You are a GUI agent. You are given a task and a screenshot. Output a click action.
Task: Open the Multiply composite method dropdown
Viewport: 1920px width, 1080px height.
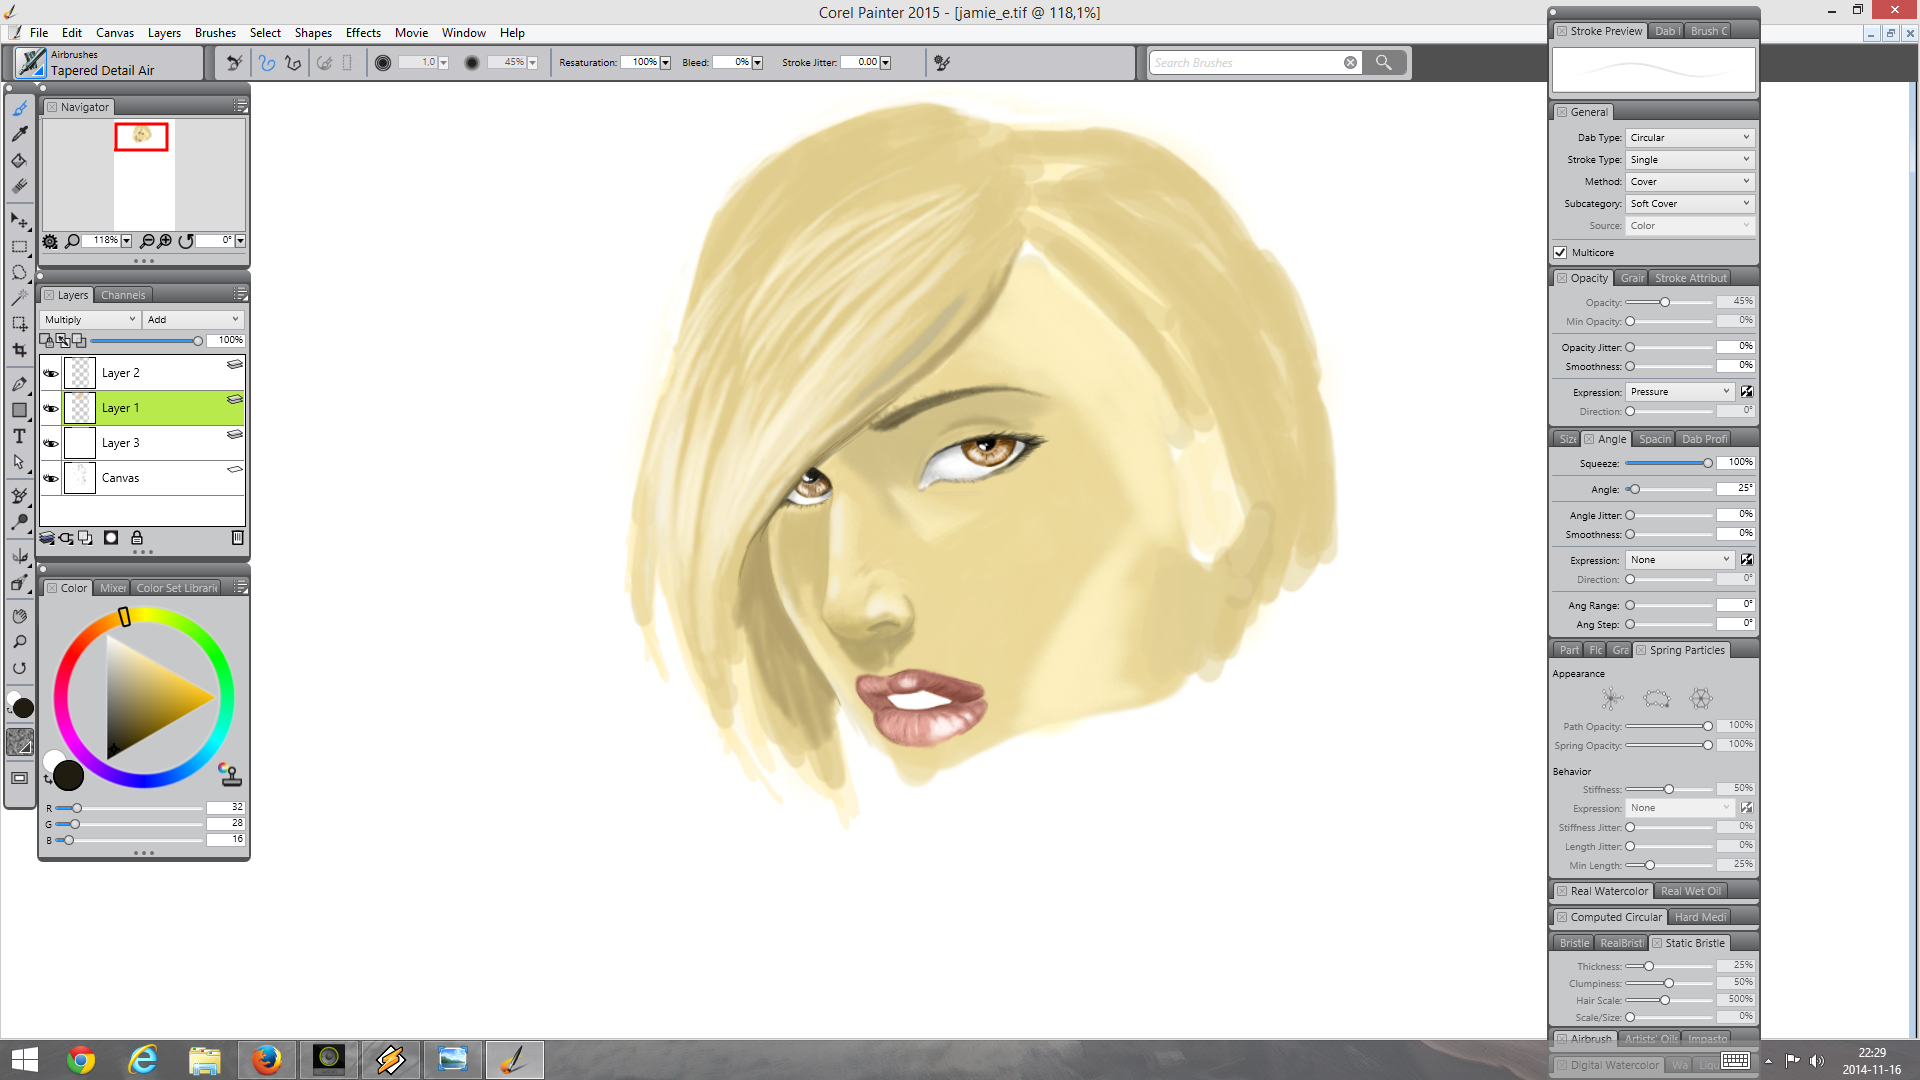pos(90,320)
